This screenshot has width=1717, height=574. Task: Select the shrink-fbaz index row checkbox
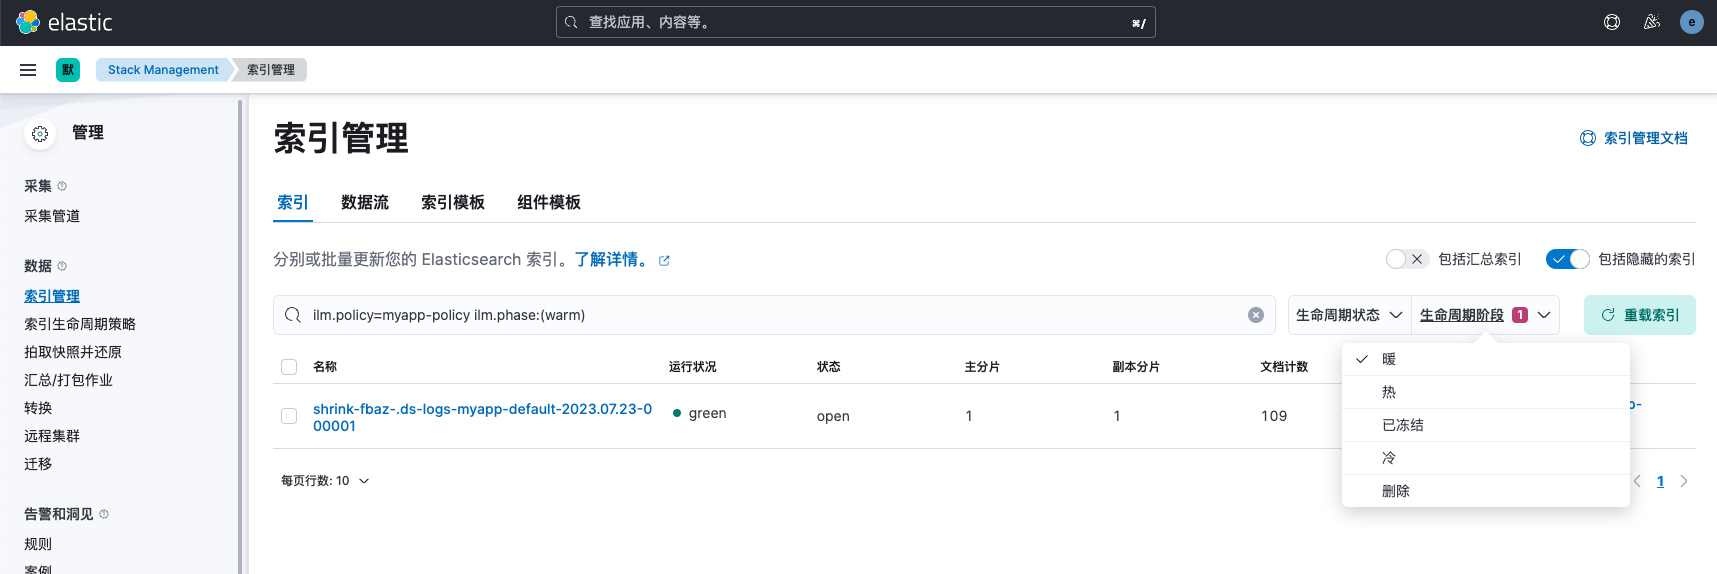[289, 416]
